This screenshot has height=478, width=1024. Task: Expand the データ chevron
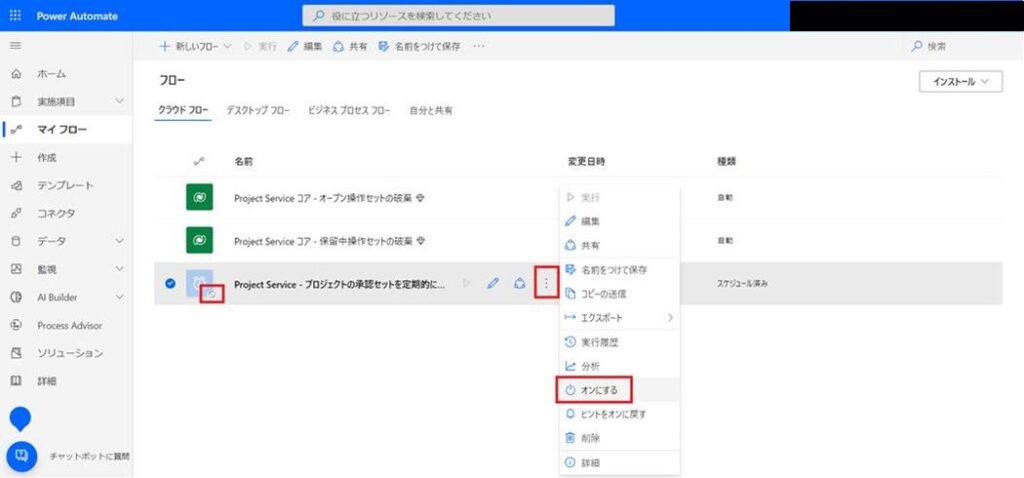tap(119, 241)
